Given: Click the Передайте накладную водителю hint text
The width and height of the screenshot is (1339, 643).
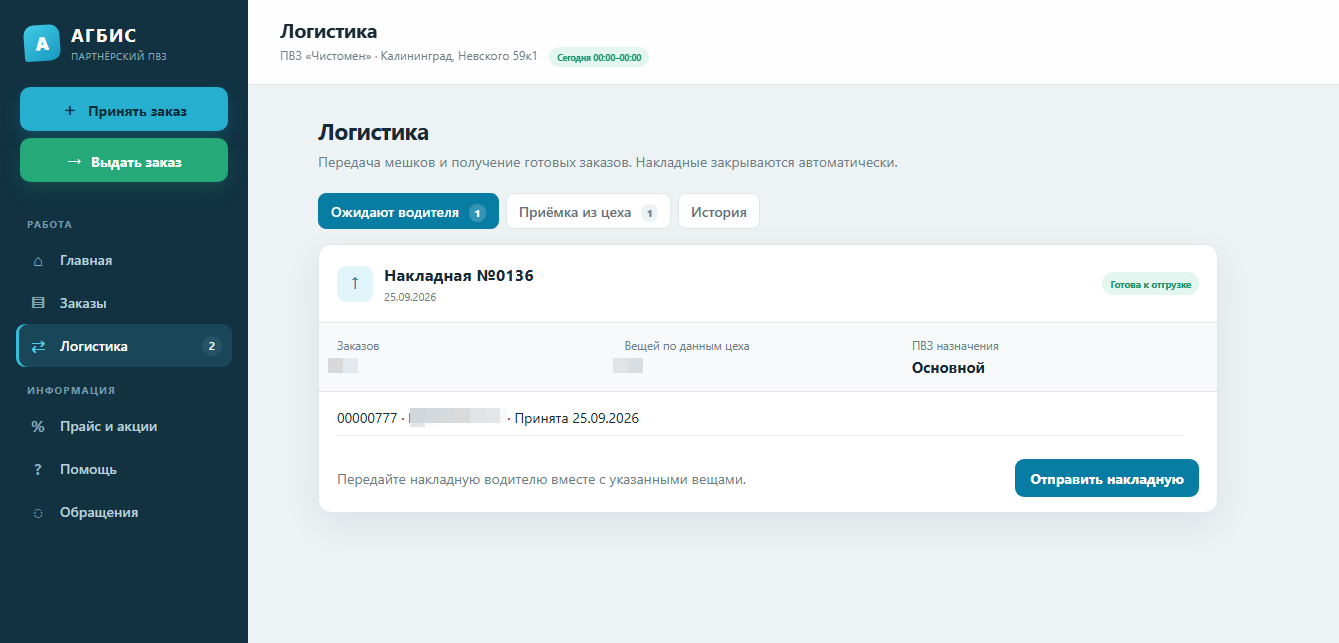Looking at the screenshot, I should coord(541,479).
